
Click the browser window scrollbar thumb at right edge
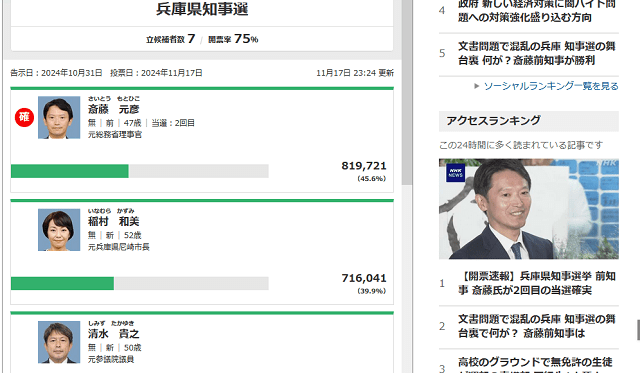tap(638, 330)
